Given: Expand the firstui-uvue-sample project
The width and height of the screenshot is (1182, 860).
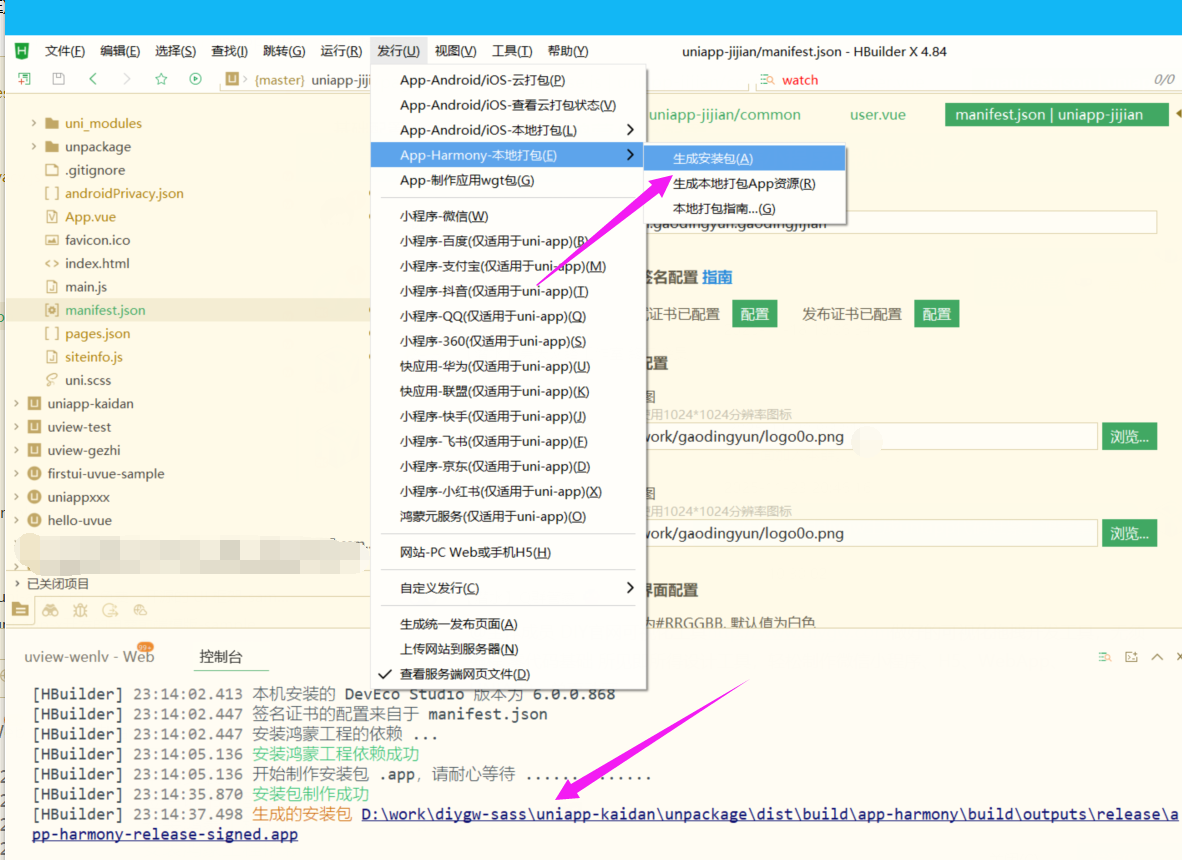Looking at the screenshot, I should 17,473.
